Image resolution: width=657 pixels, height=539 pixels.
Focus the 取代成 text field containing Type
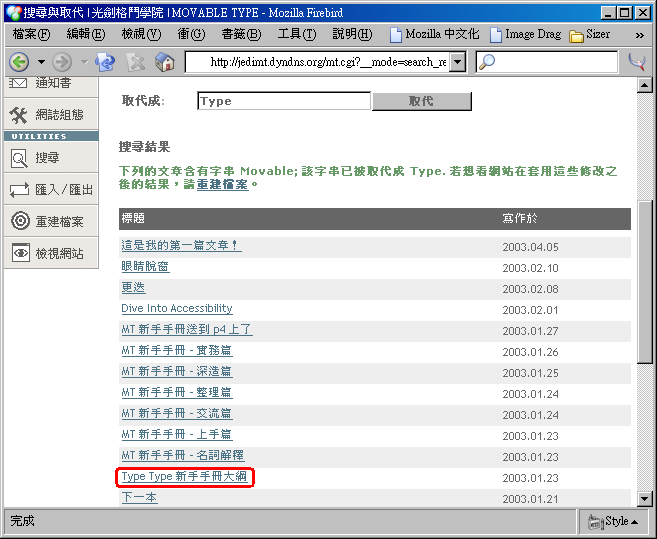point(284,101)
